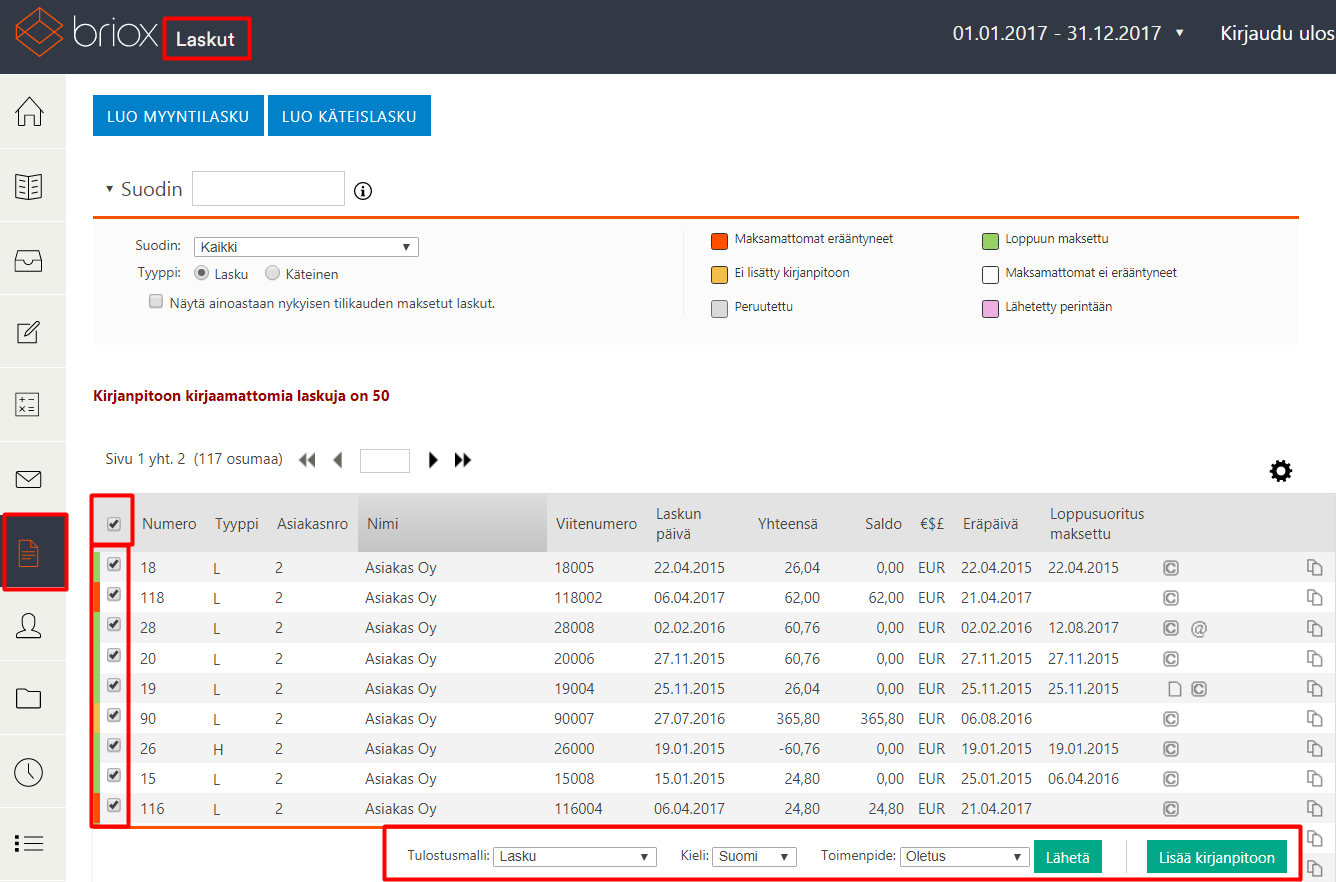Image resolution: width=1336 pixels, height=882 pixels.
Task: Uncheck the checkbox for invoice 28
Action: 114,625
